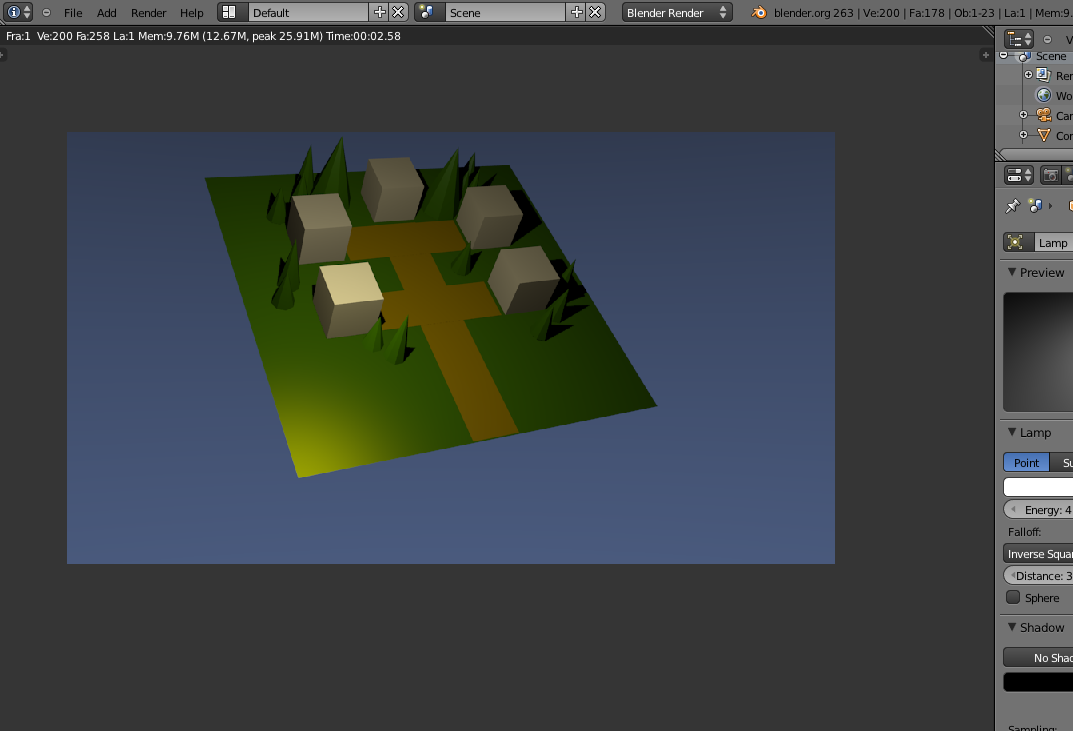Open the Help menu
This screenshot has height=731, width=1073.
(x=192, y=12)
